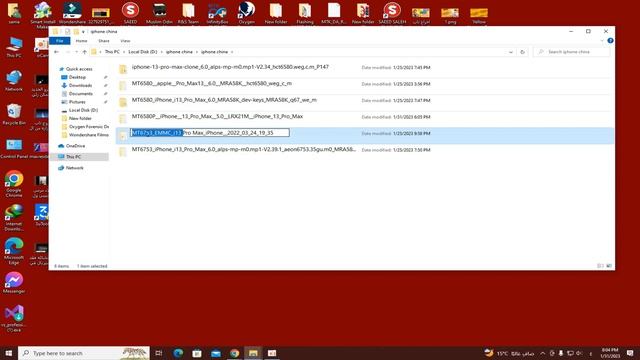Open Messenger desktop shortcut
Viewport: 640px width, 360px height.
pyautogui.click(x=14, y=282)
